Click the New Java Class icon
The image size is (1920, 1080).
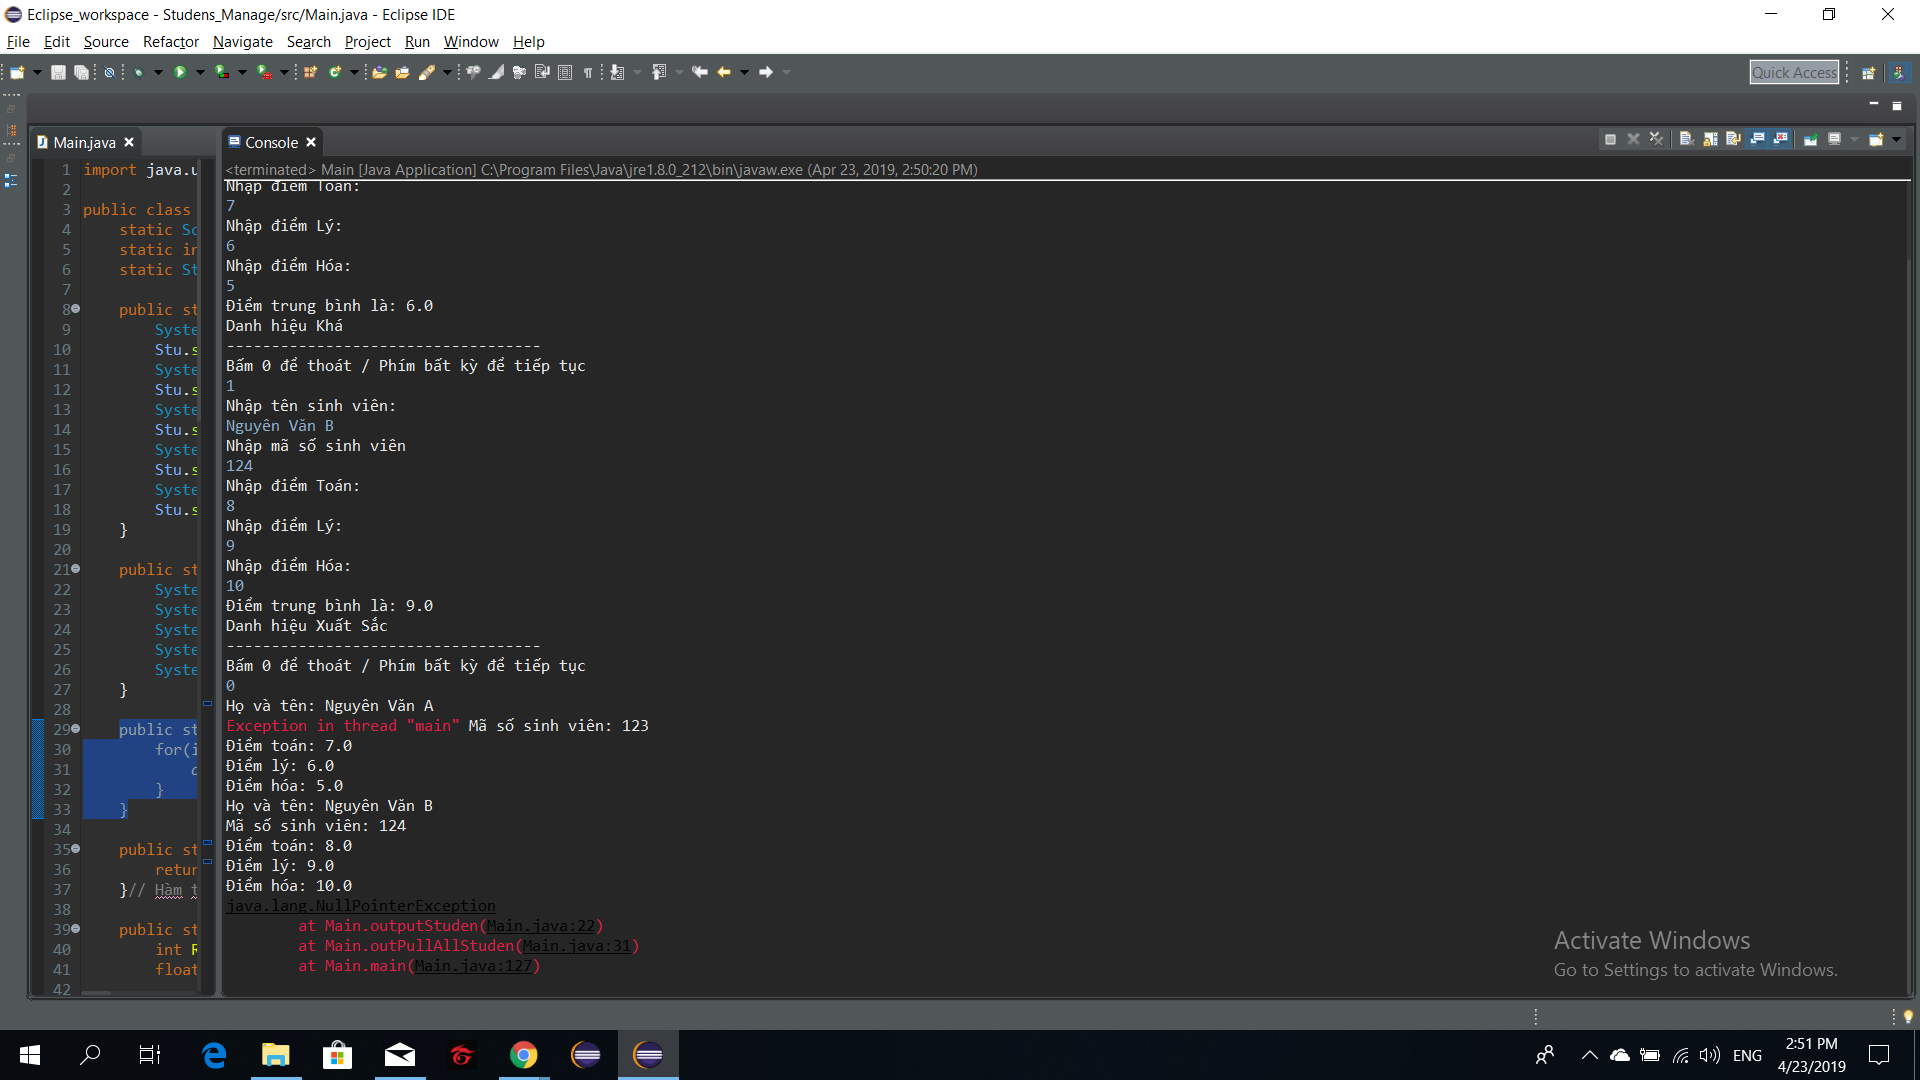(x=335, y=72)
